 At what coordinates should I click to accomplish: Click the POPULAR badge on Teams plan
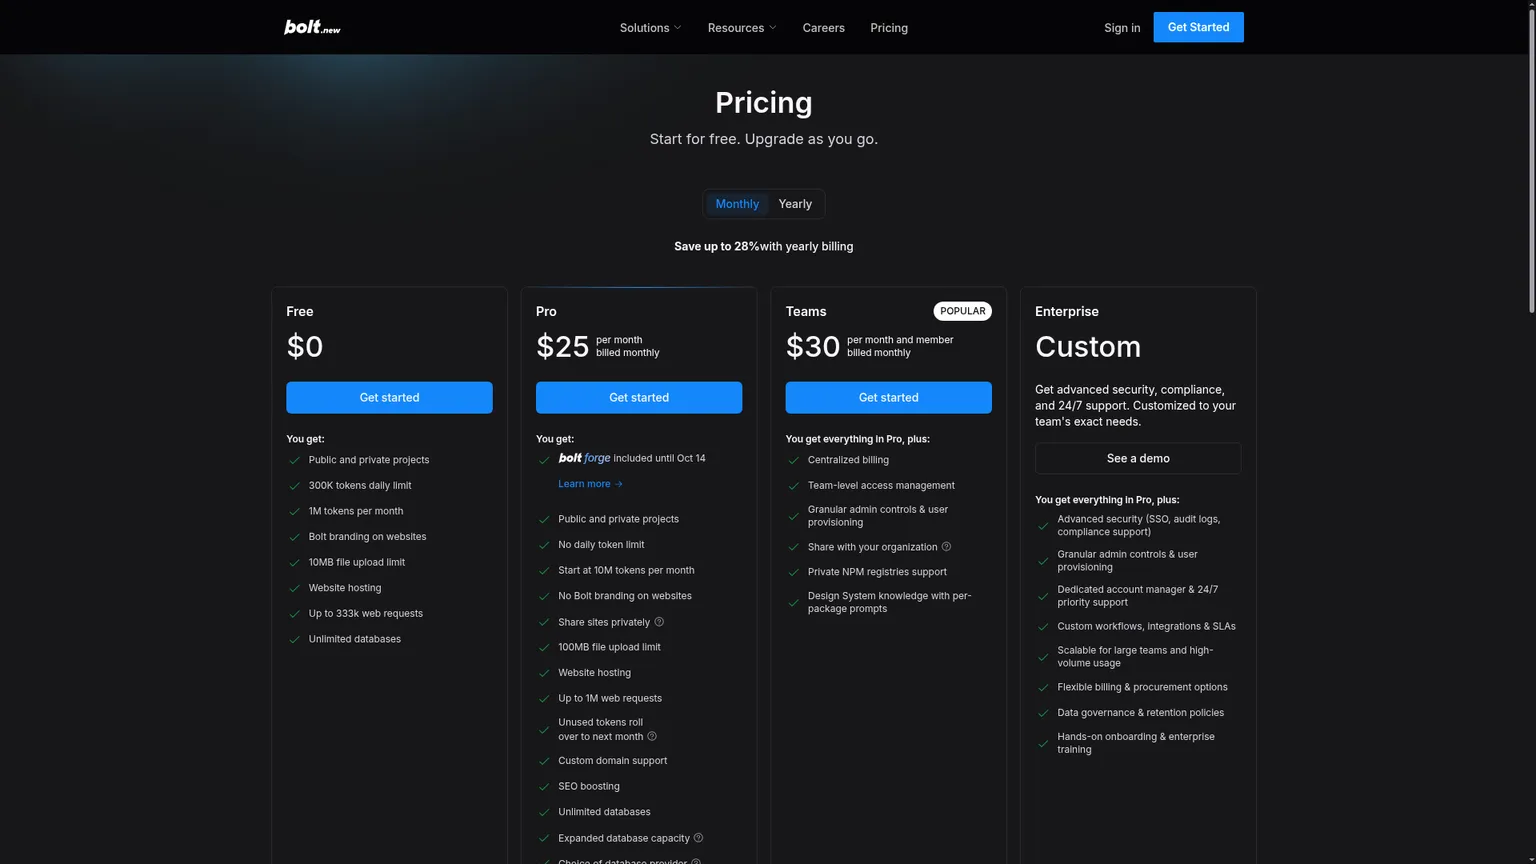pyautogui.click(x=962, y=311)
